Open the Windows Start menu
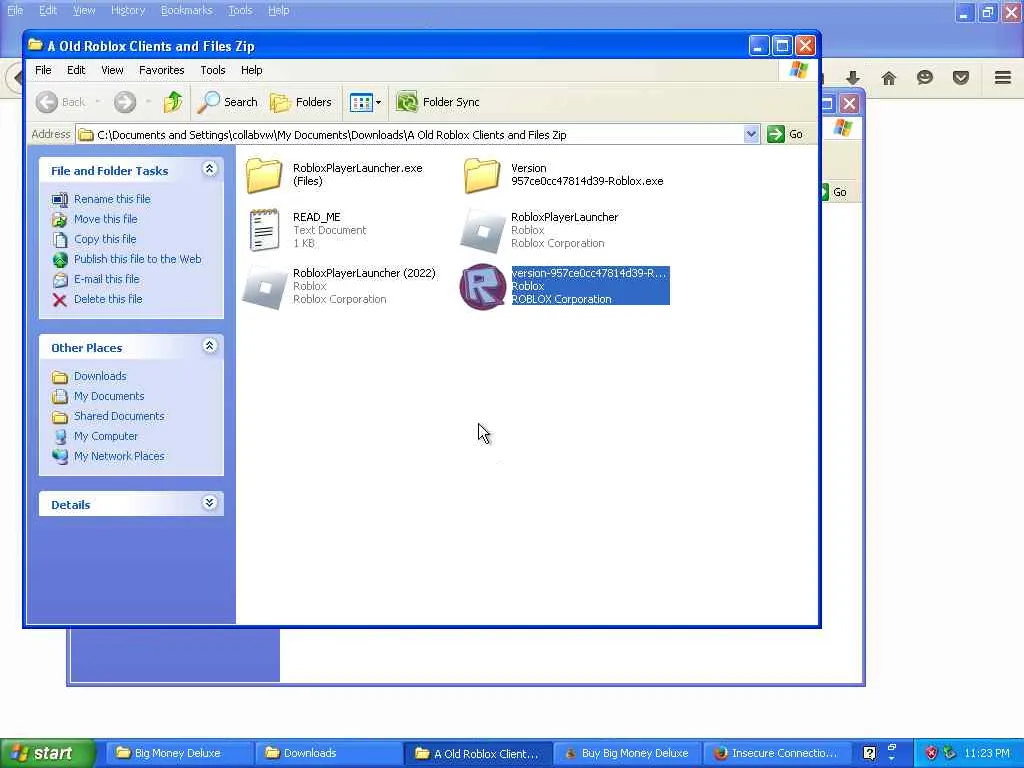1024x768 pixels. coord(47,753)
